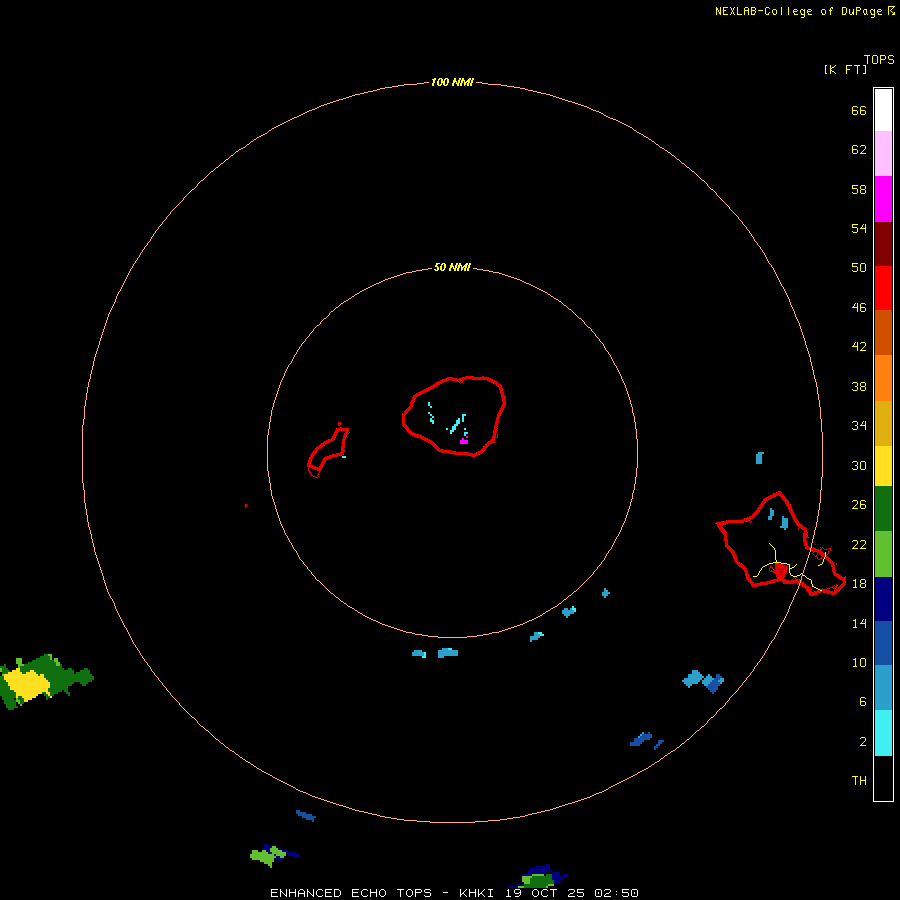900x900 pixels.
Task: Click the dark red 54 legend swatch
Action: coord(883,243)
